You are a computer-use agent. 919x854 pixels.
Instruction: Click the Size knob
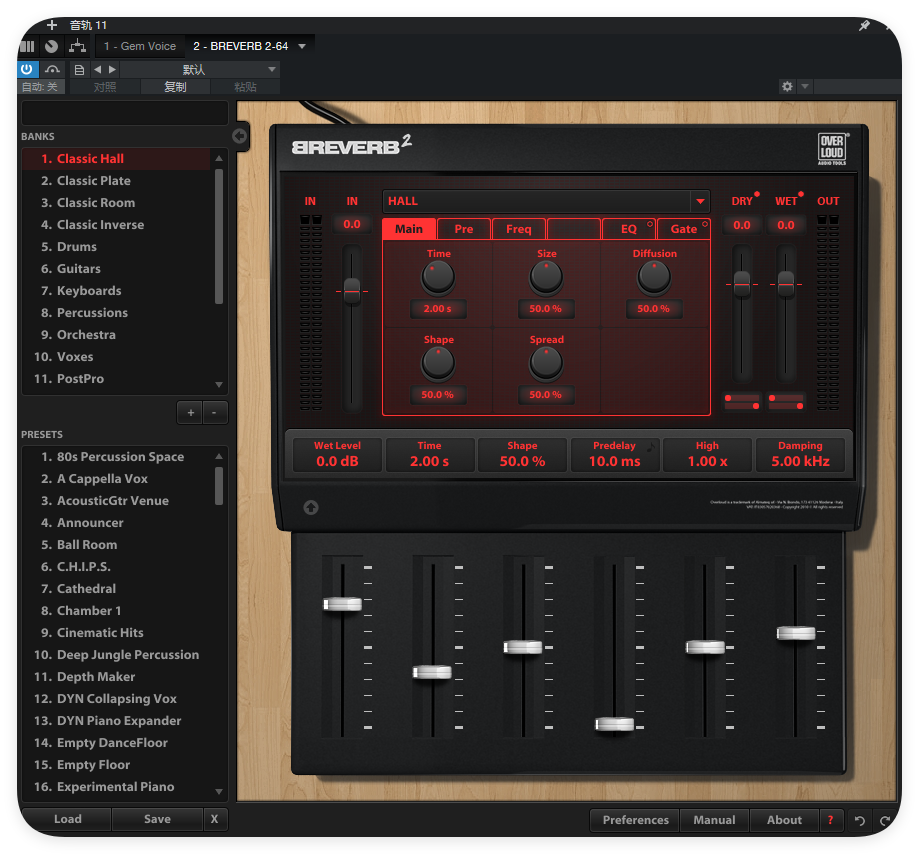pos(546,277)
